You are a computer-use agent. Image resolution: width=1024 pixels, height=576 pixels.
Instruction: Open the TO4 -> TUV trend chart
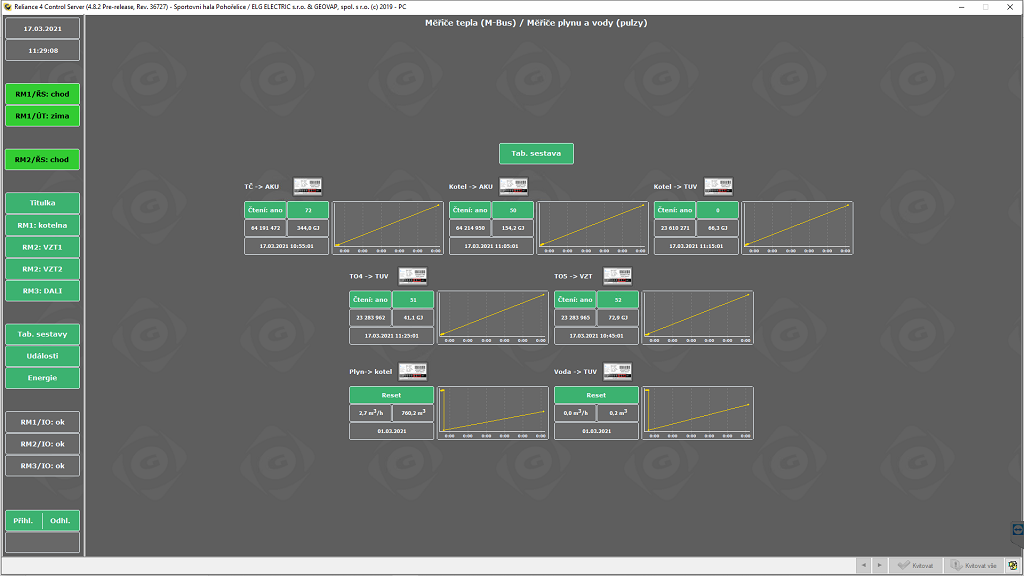(494, 318)
